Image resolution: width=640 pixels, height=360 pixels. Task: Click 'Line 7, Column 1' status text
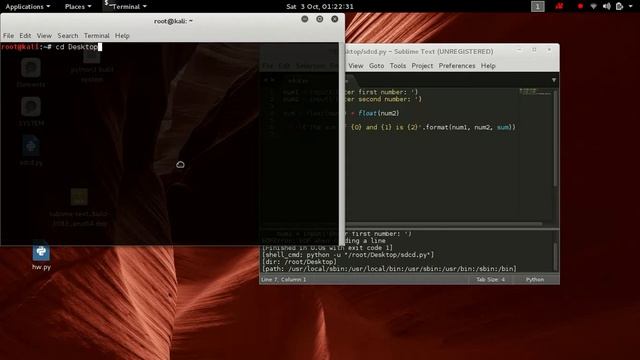point(284,280)
